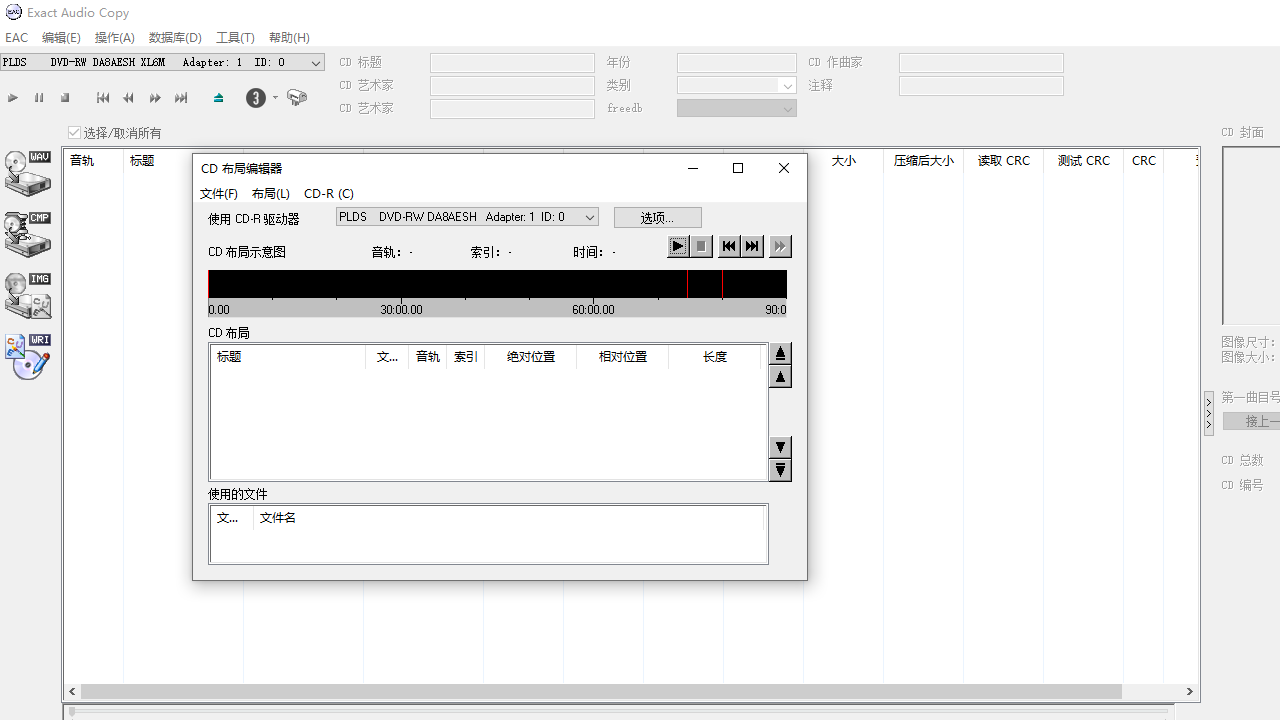Click the bottom horizontal scrollbar
1280x720 pixels.
click(x=600, y=691)
